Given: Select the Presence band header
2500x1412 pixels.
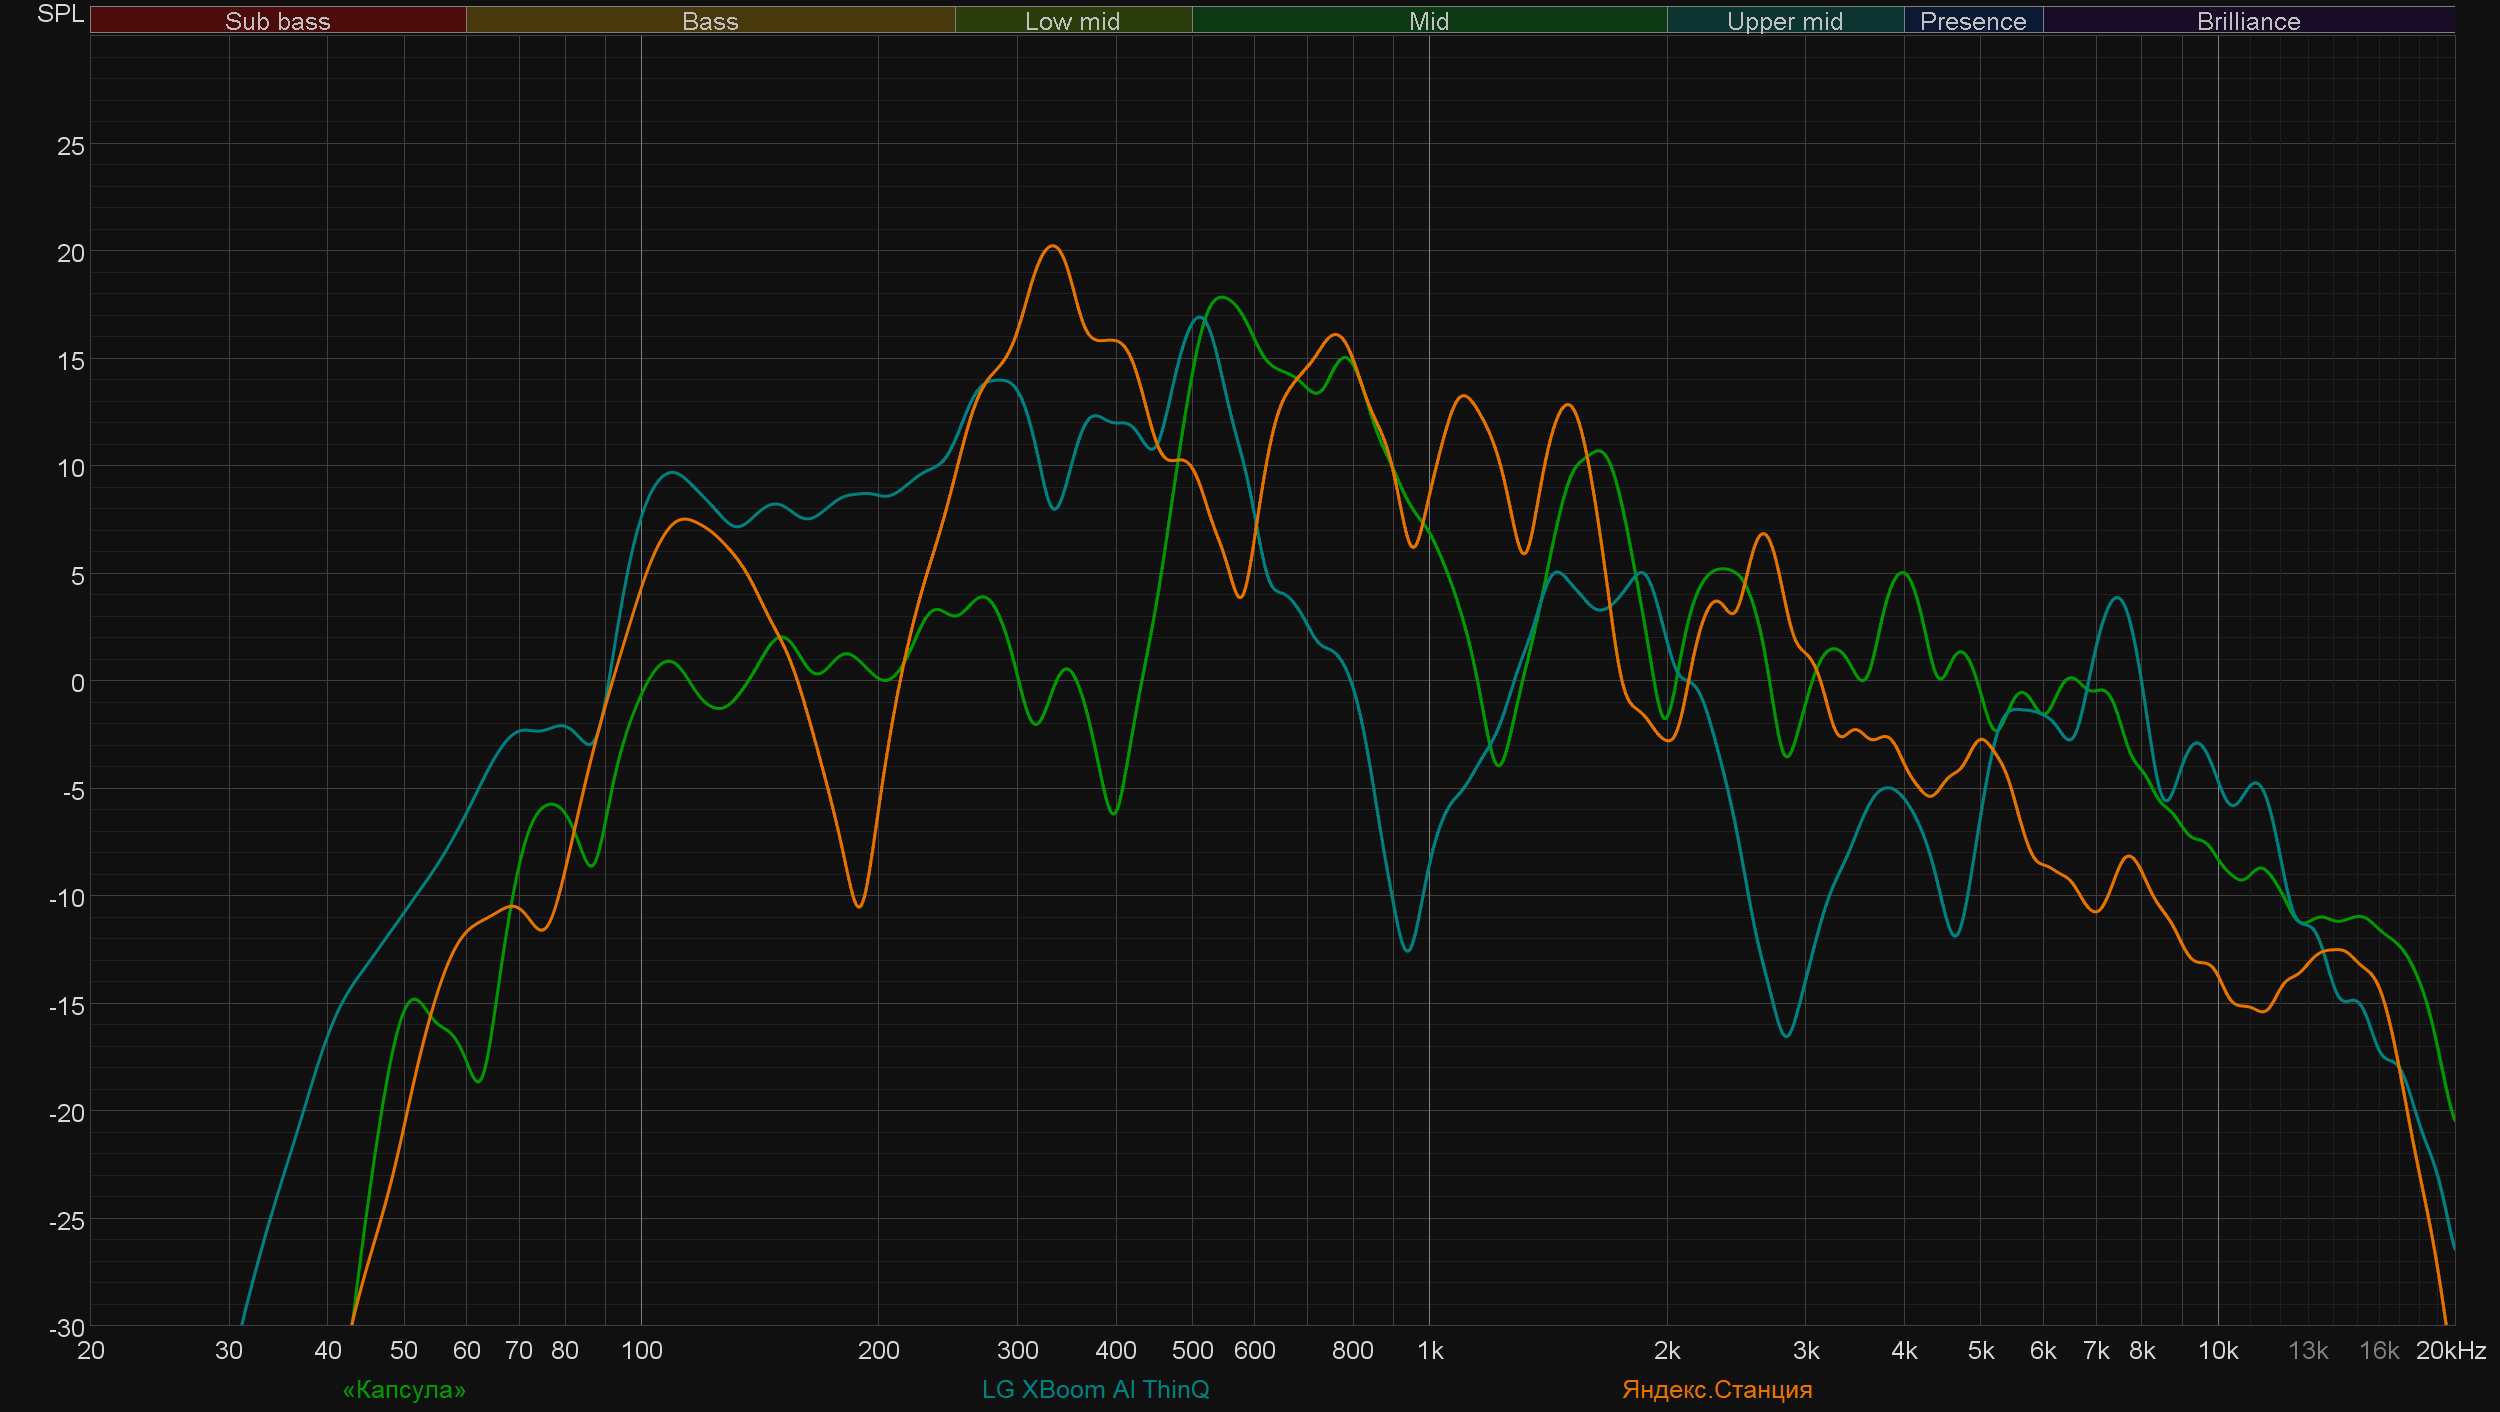Looking at the screenshot, I should point(1972,21).
